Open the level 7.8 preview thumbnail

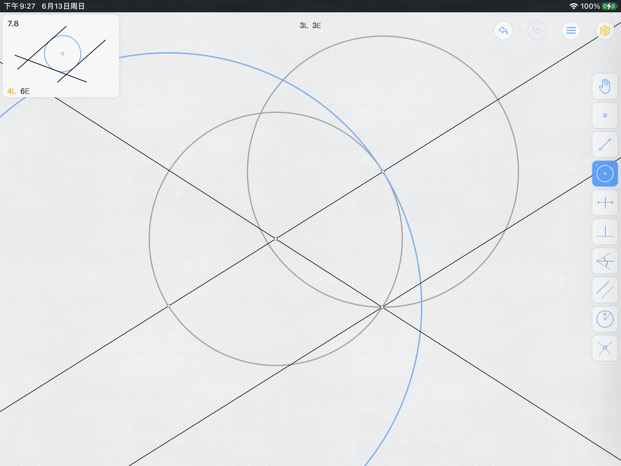[61, 56]
